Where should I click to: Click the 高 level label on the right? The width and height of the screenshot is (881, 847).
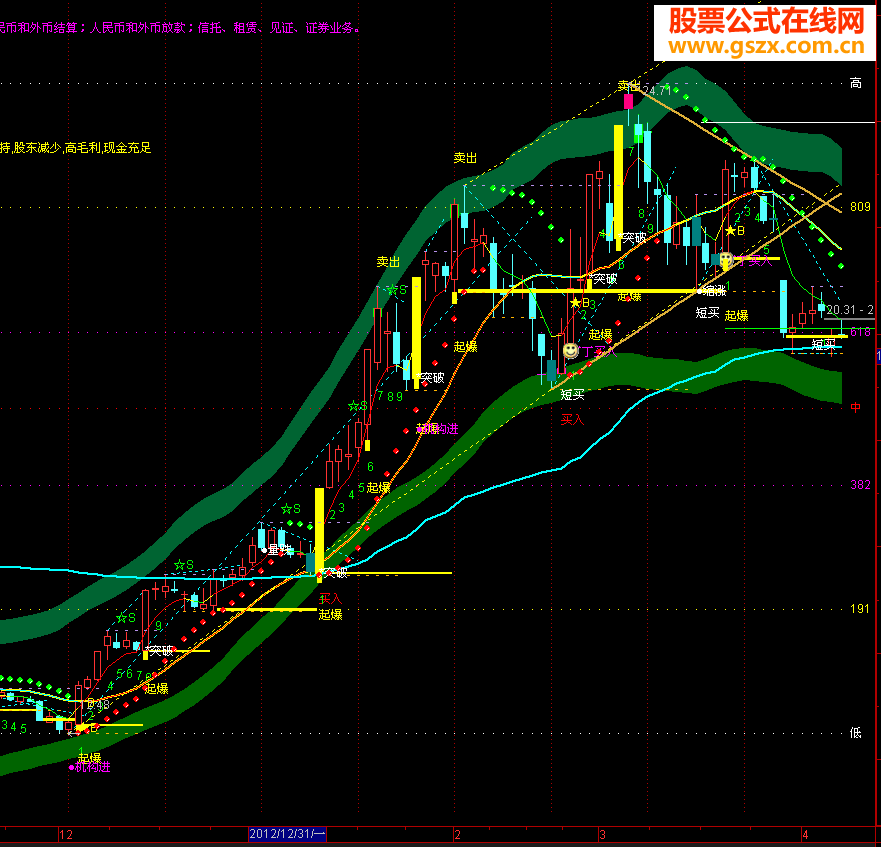(x=855, y=83)
